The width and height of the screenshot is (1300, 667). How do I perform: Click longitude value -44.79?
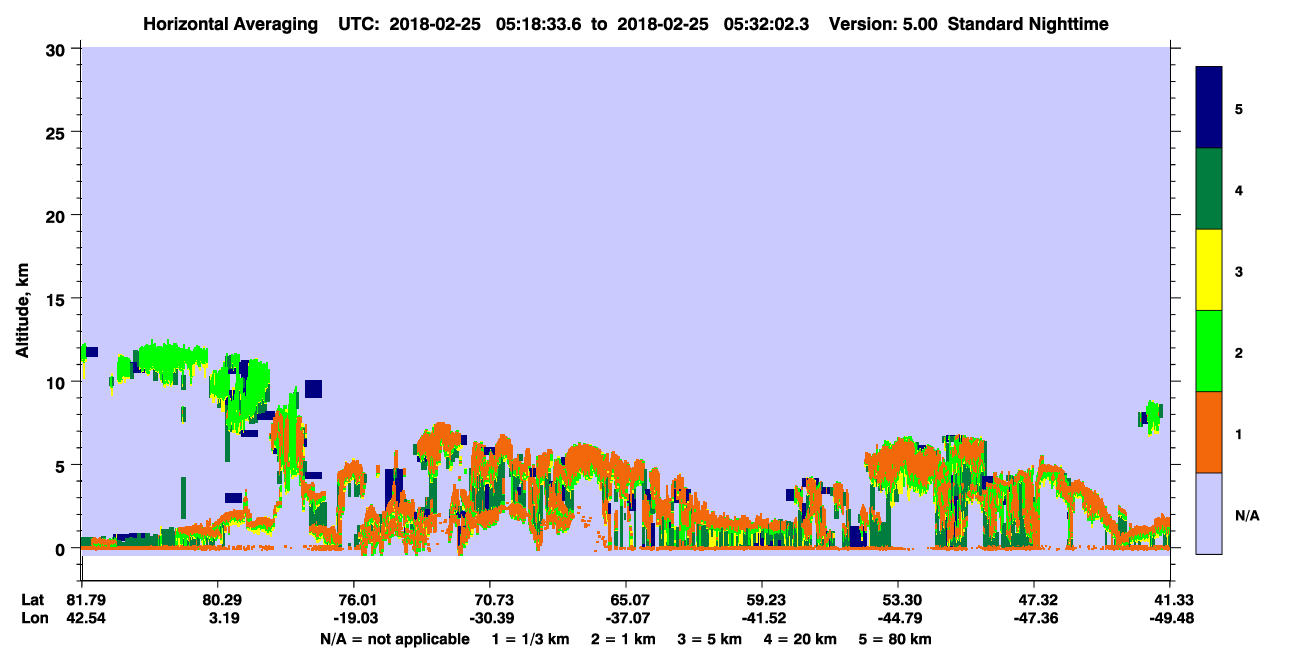click(x=898, y=618)
